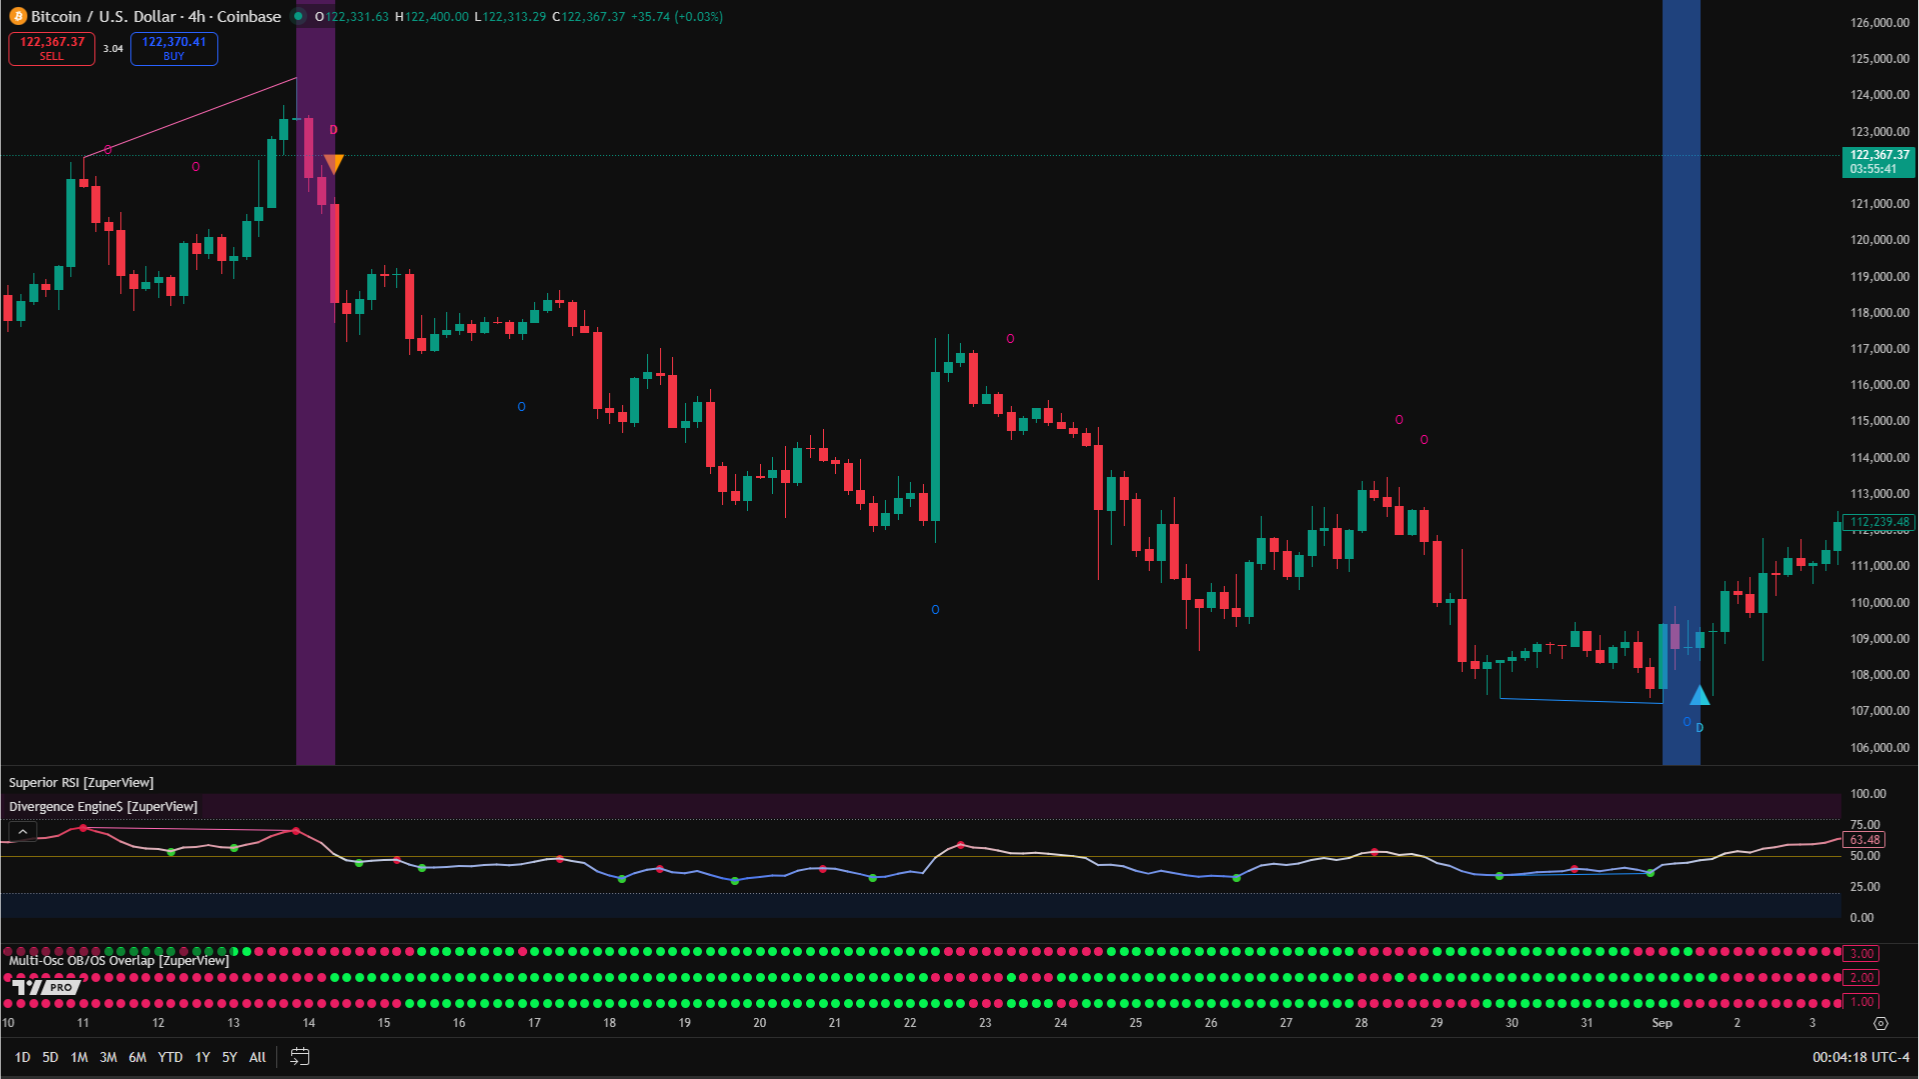
Task: Select the Superior RSI indicator label
Action: [x=81, y=782]
